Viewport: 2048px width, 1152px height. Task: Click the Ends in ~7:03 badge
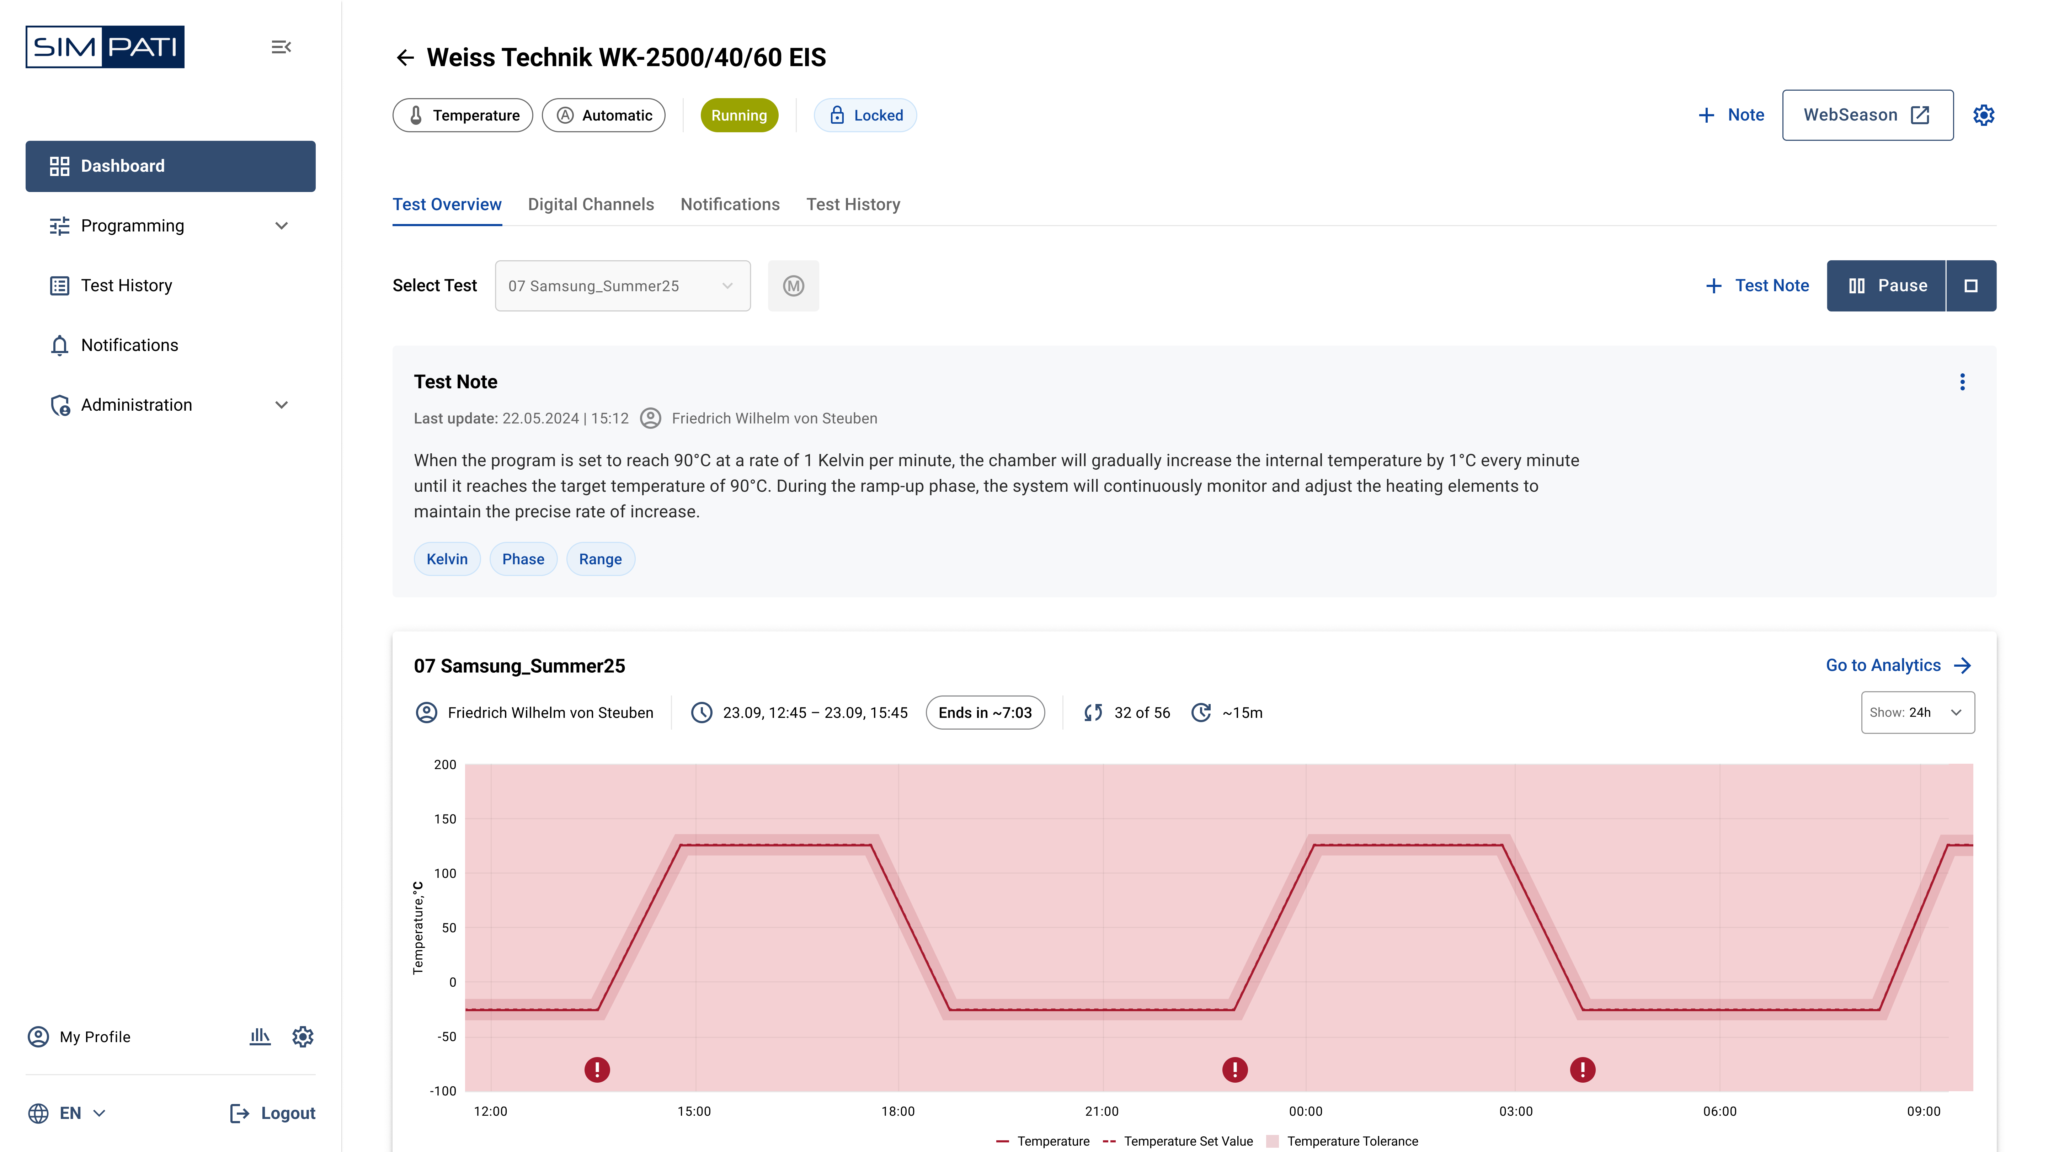[x=985, y=713]
